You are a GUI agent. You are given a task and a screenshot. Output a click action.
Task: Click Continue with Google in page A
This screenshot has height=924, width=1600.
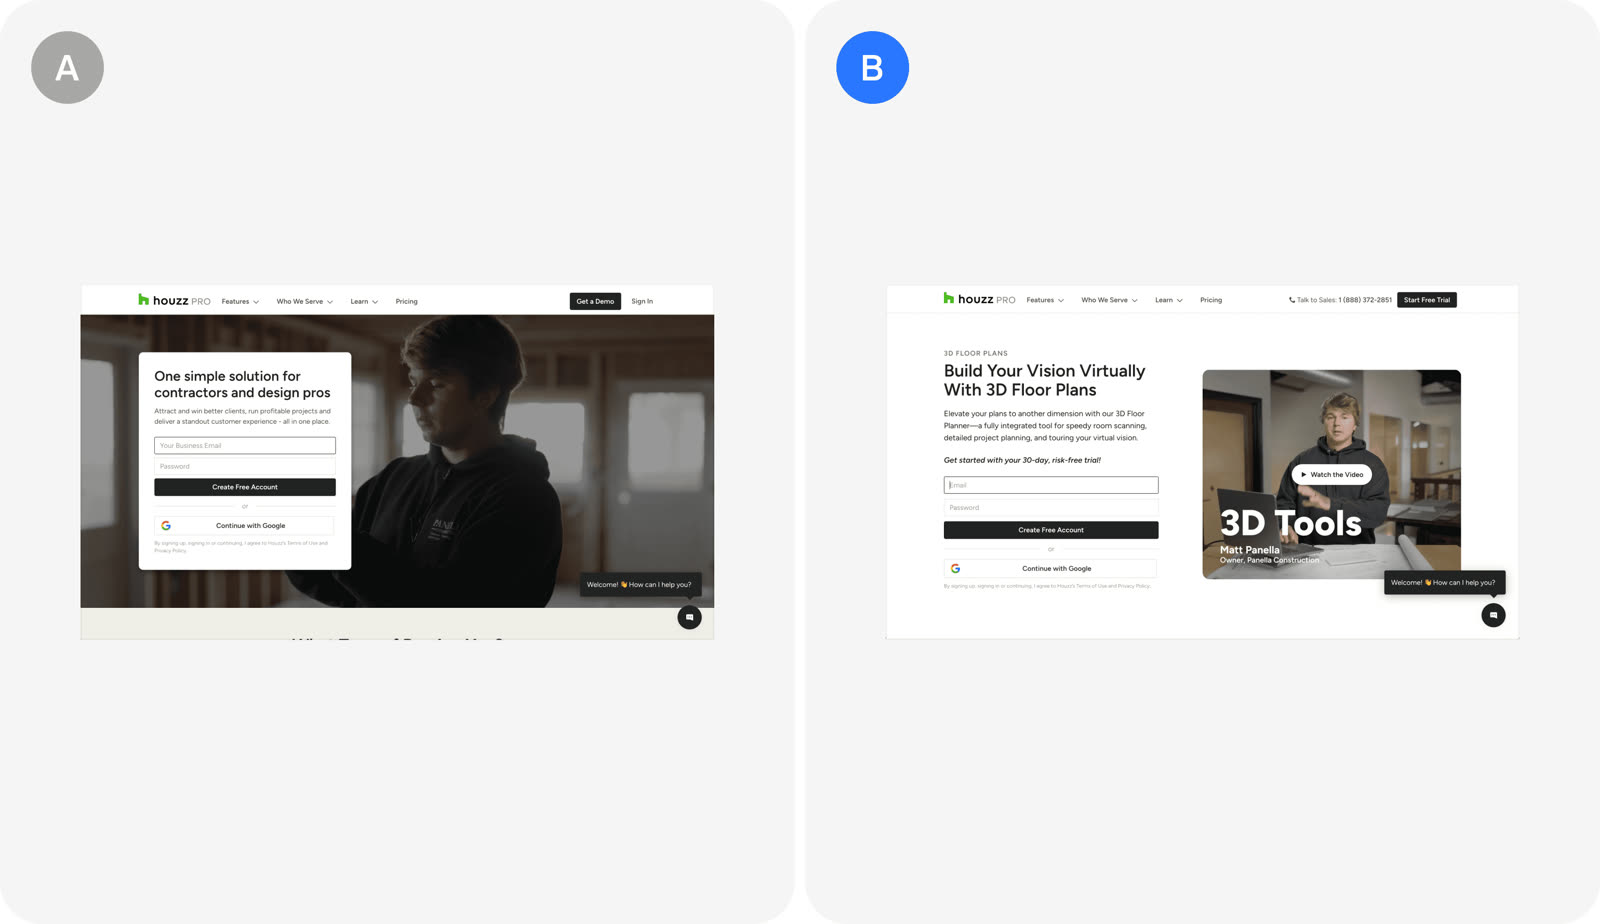coord(245,525)
